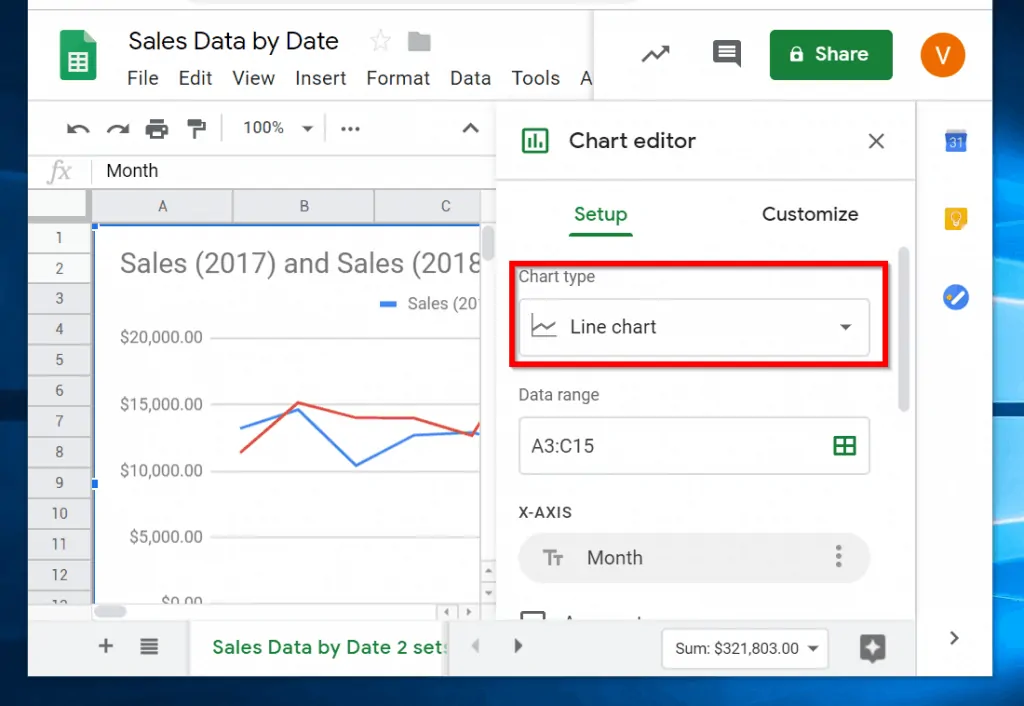
Task: Star the Sales Data by Date document
Action: click(x=380, y=41)
